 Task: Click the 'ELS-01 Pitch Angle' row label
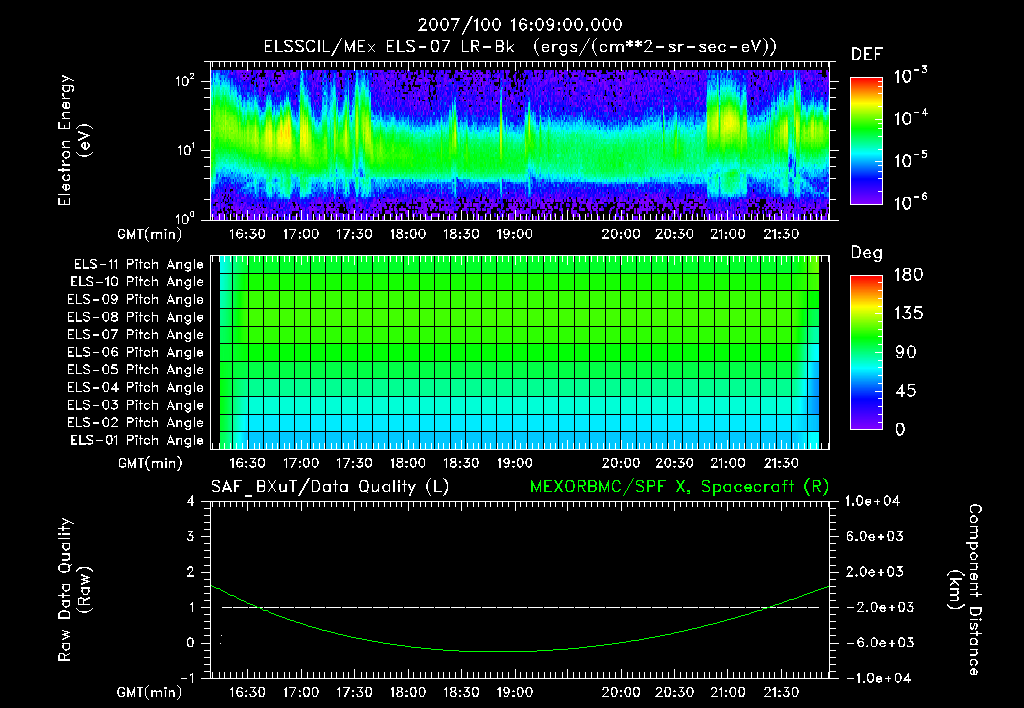point(136,440)
